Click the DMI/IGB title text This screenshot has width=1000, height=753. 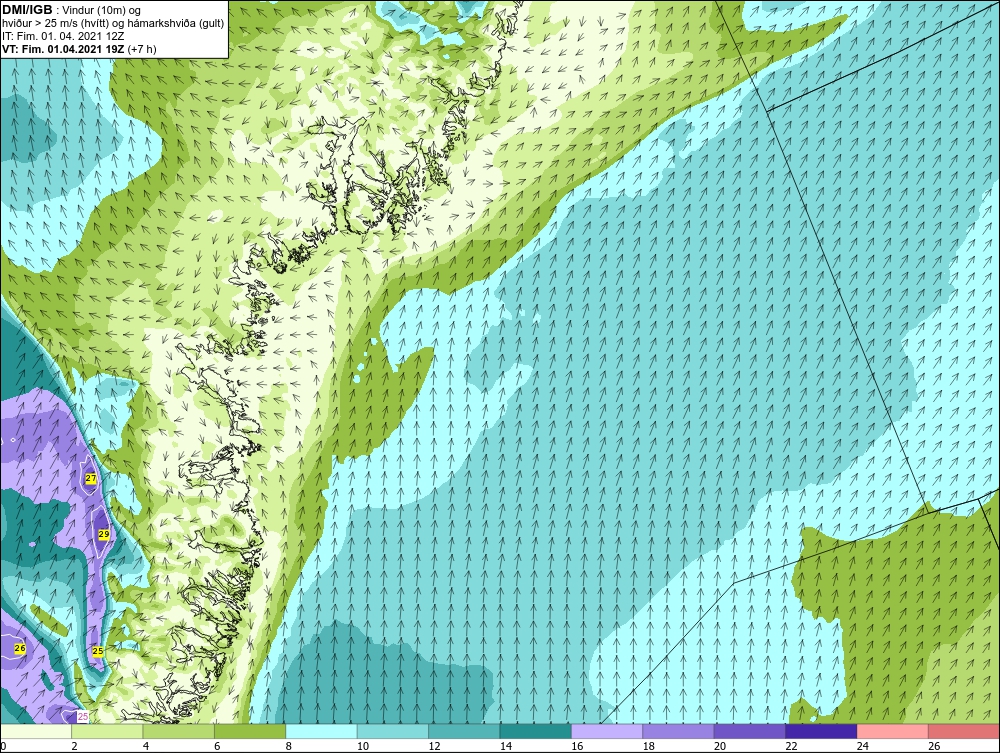click(28, 10)
